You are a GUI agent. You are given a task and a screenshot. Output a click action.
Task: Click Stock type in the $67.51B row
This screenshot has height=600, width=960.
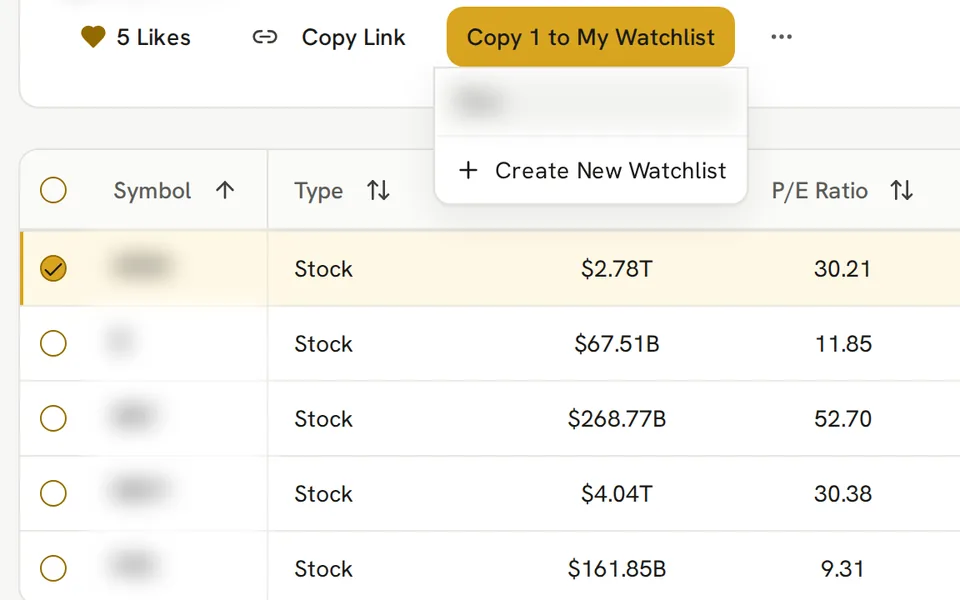(323, 343)
